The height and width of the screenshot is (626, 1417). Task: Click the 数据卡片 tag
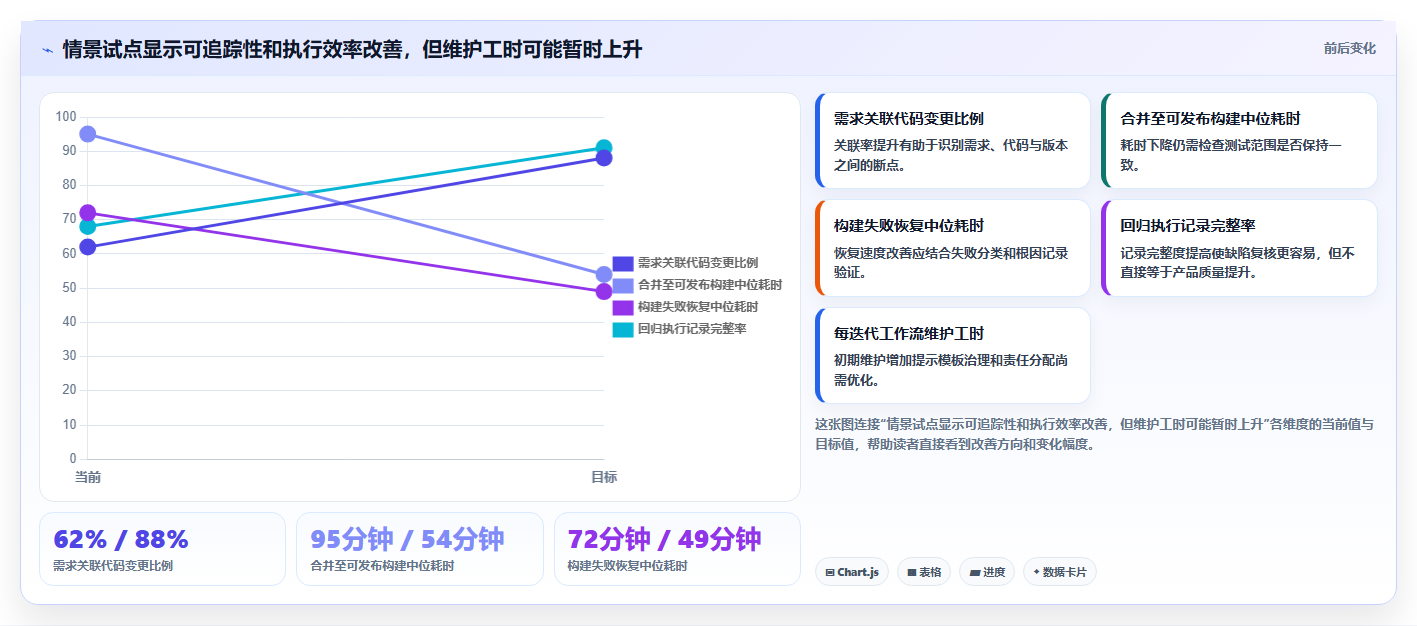coord(1060,572)
